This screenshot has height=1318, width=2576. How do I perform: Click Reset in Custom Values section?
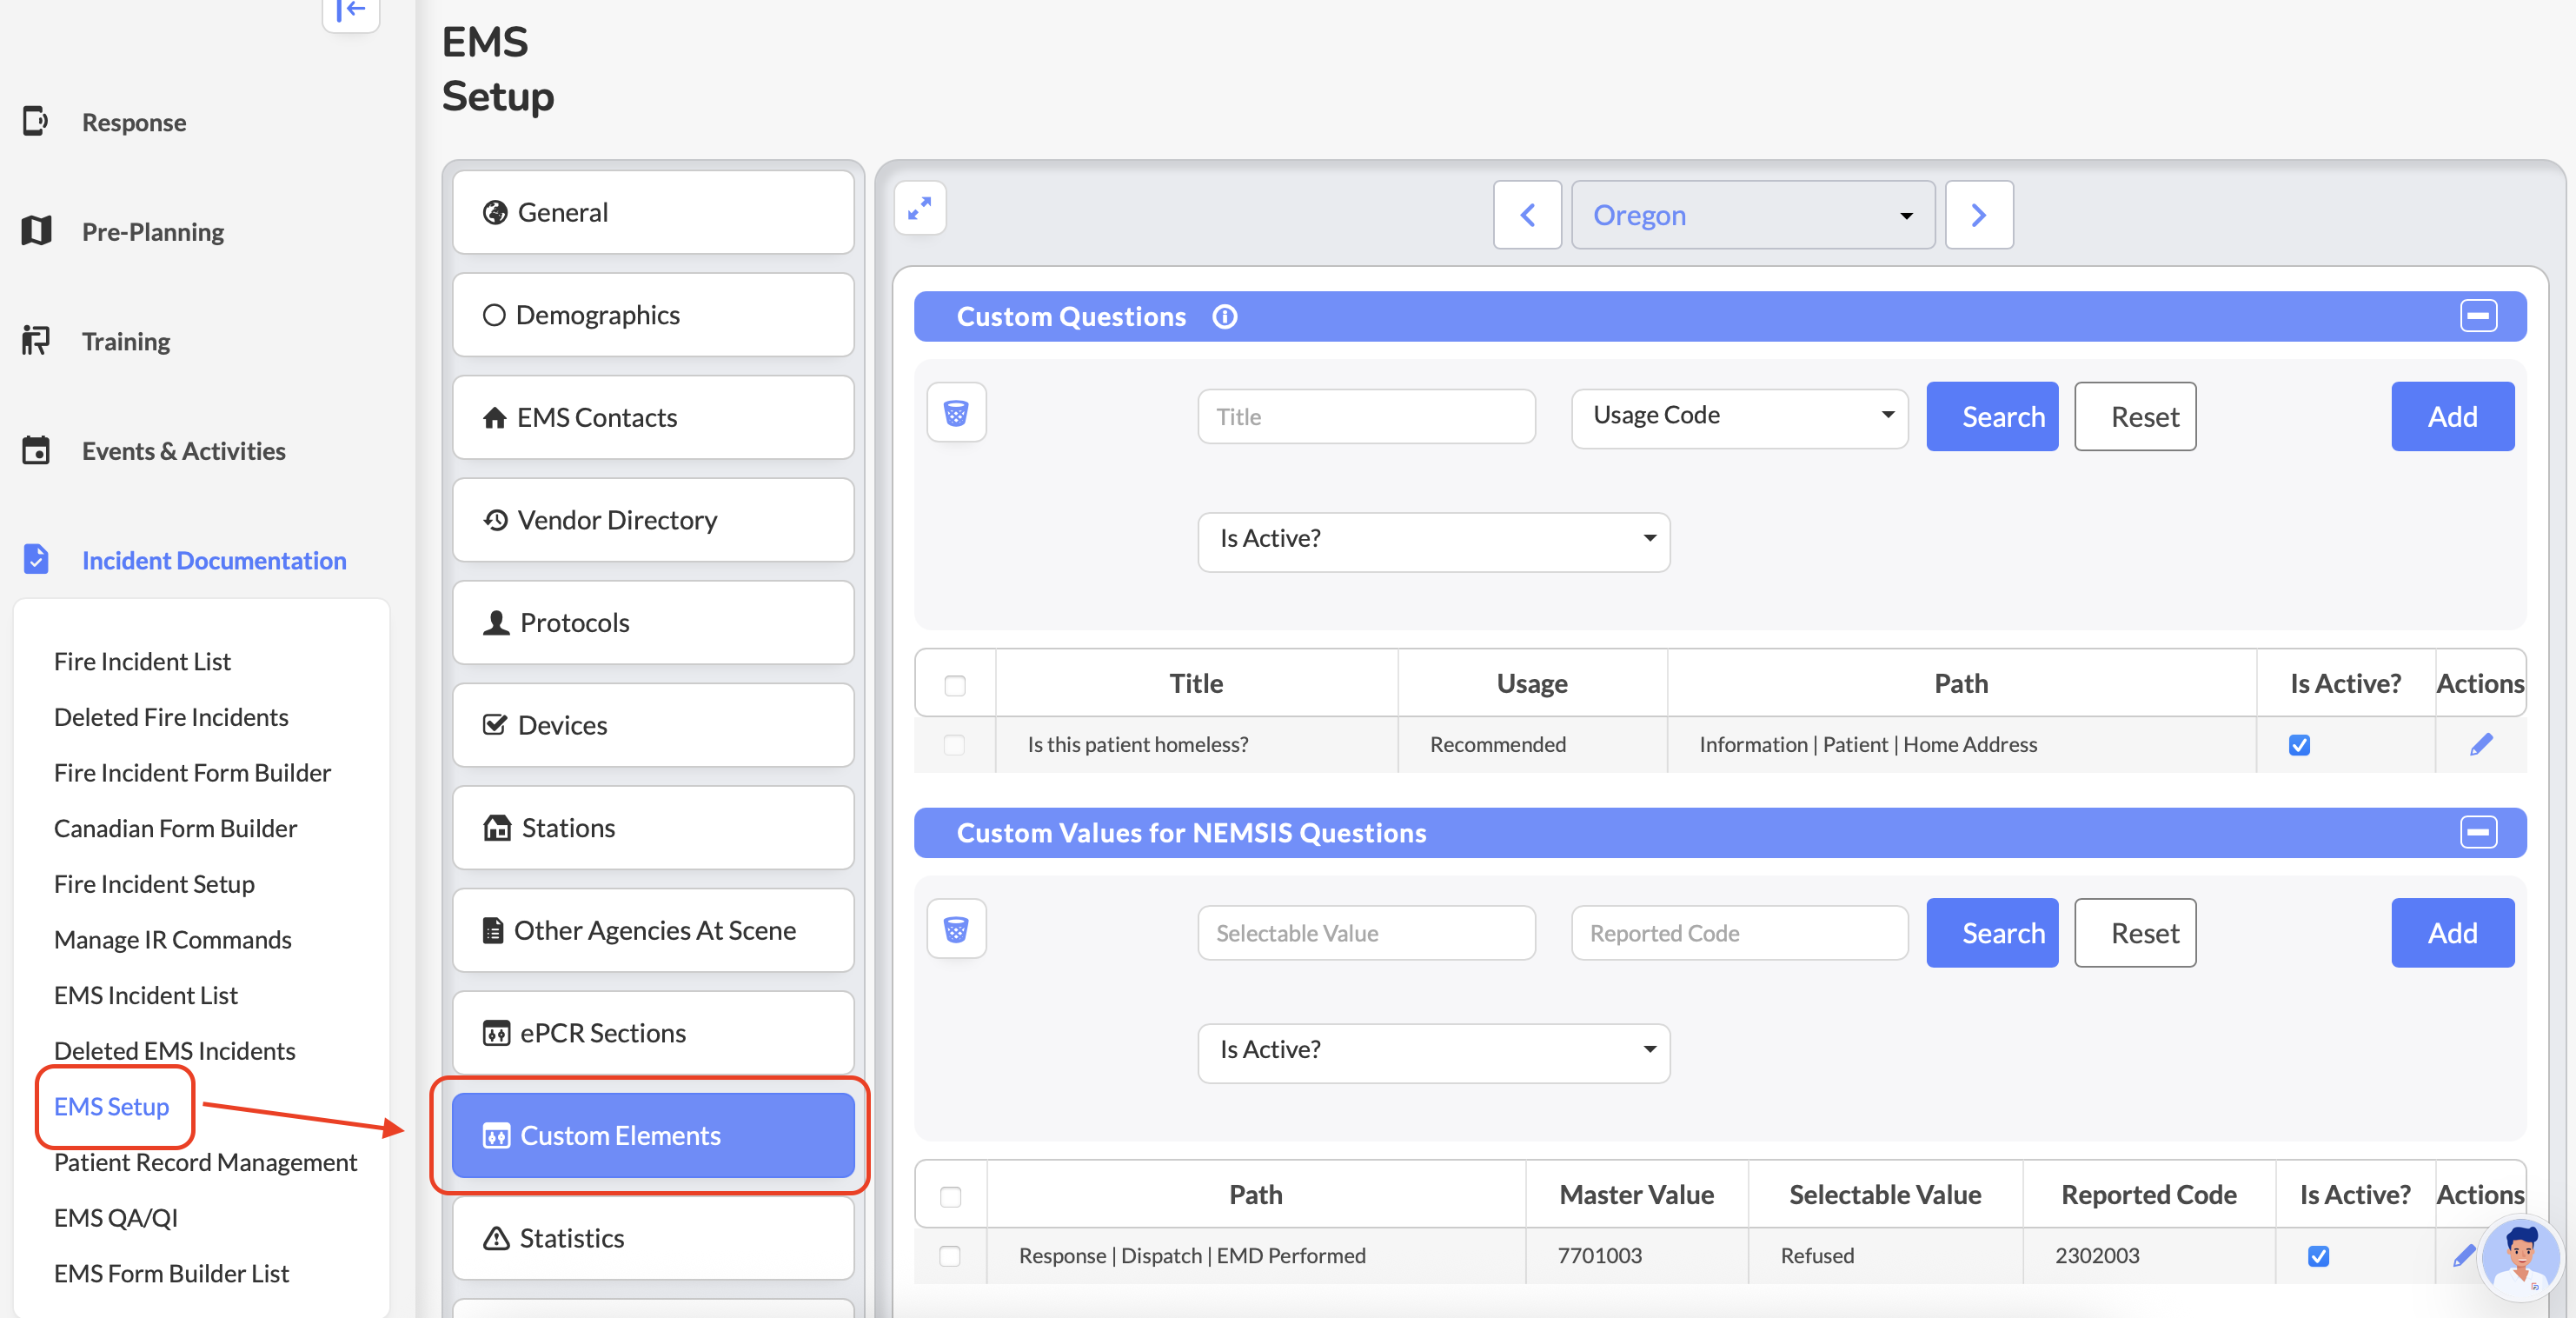pyautogui.click(x=2134, y=933)
